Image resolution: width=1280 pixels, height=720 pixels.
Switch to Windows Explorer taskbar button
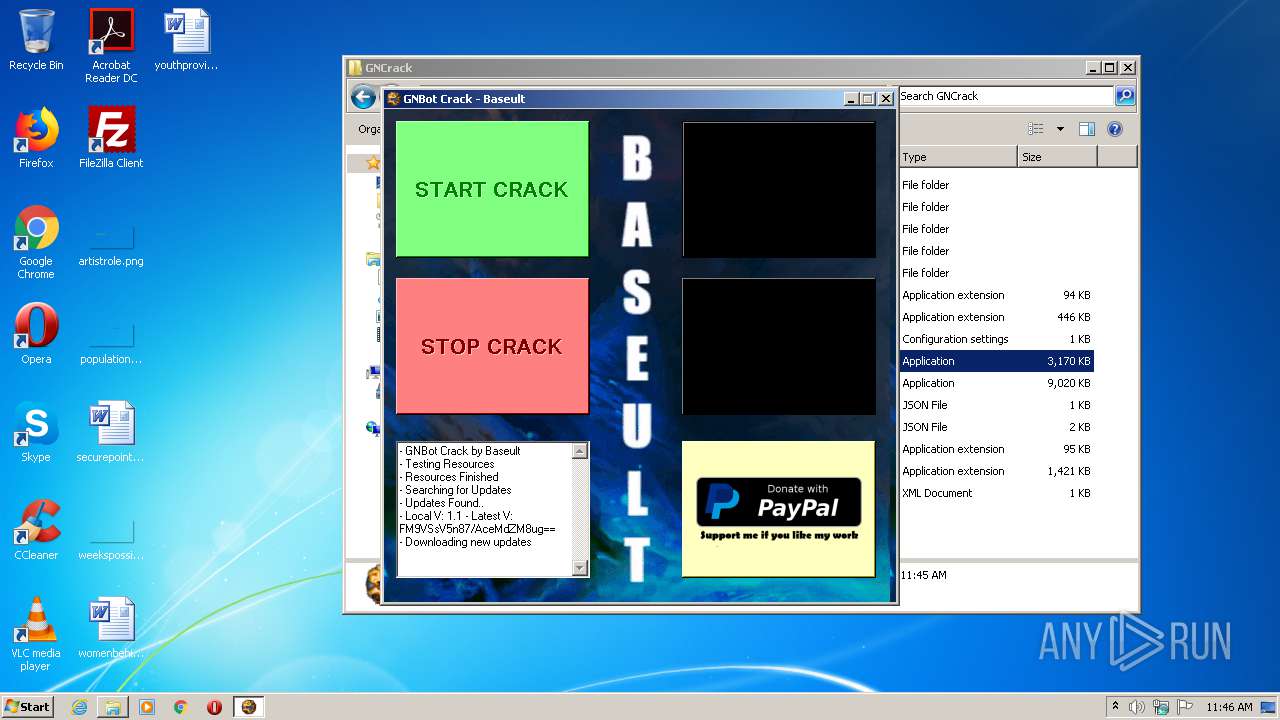[x=113, y=706]
